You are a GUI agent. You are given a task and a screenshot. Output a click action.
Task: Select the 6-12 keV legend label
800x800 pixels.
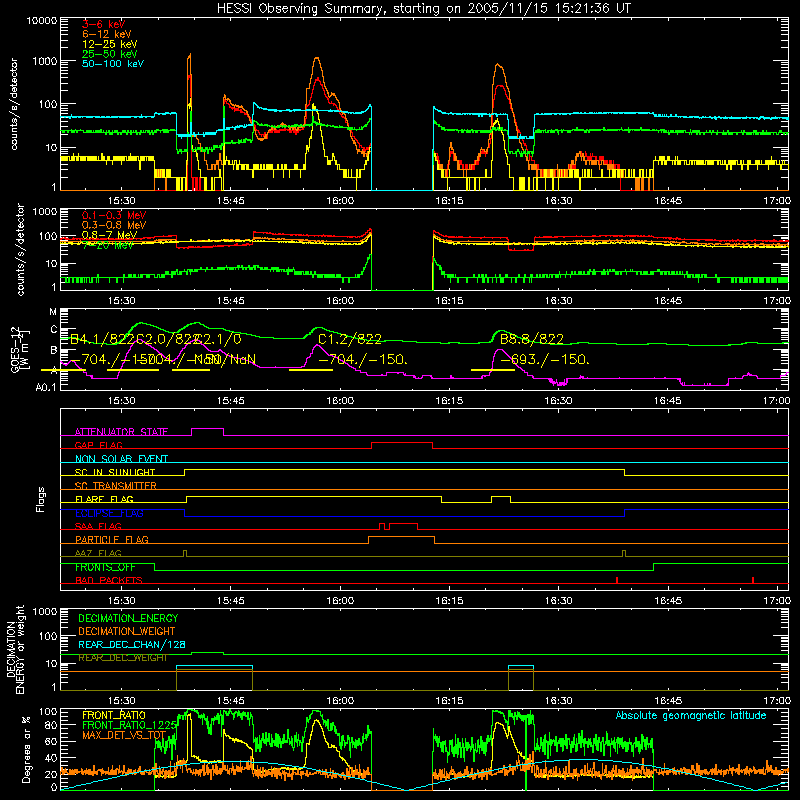click(107, 34)
